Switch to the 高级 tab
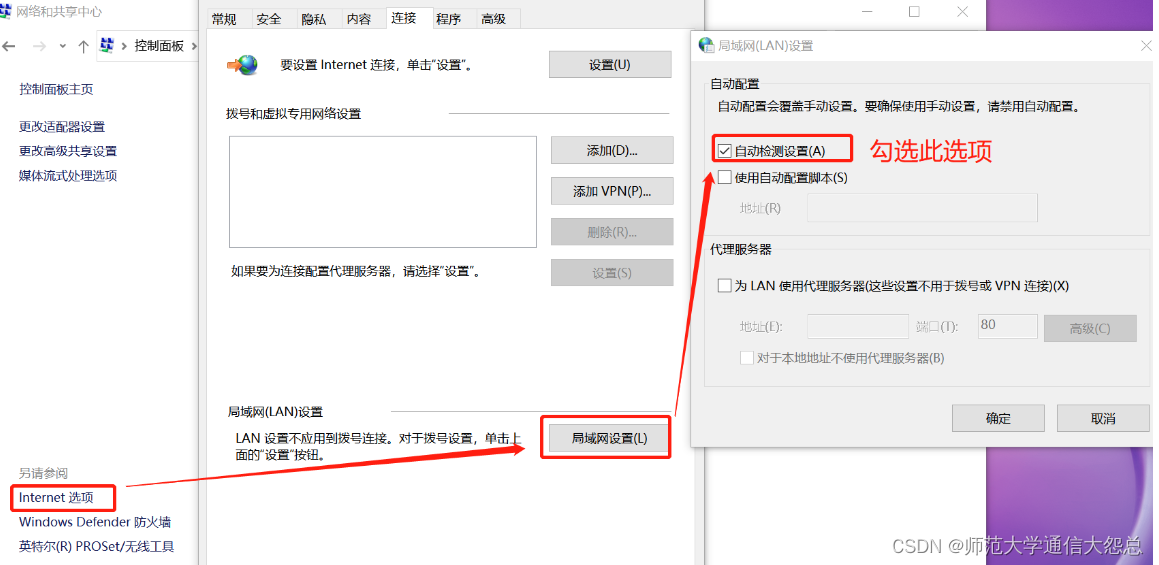 click(494, 19)
